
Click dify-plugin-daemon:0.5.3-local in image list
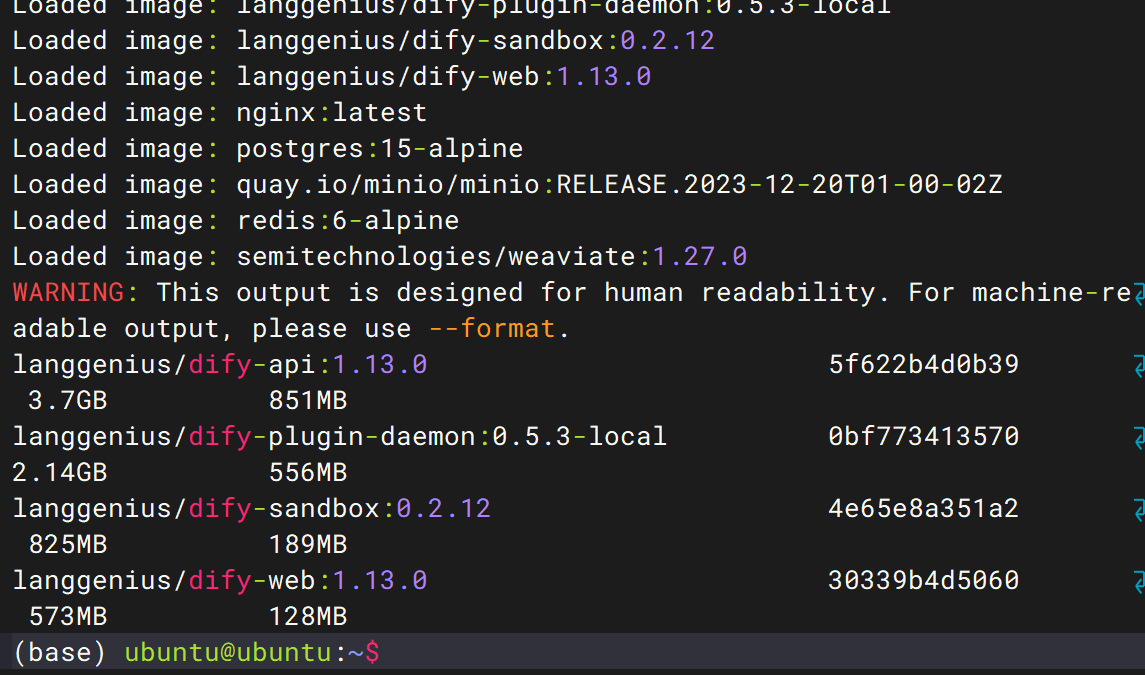click(x=427, y=436)
